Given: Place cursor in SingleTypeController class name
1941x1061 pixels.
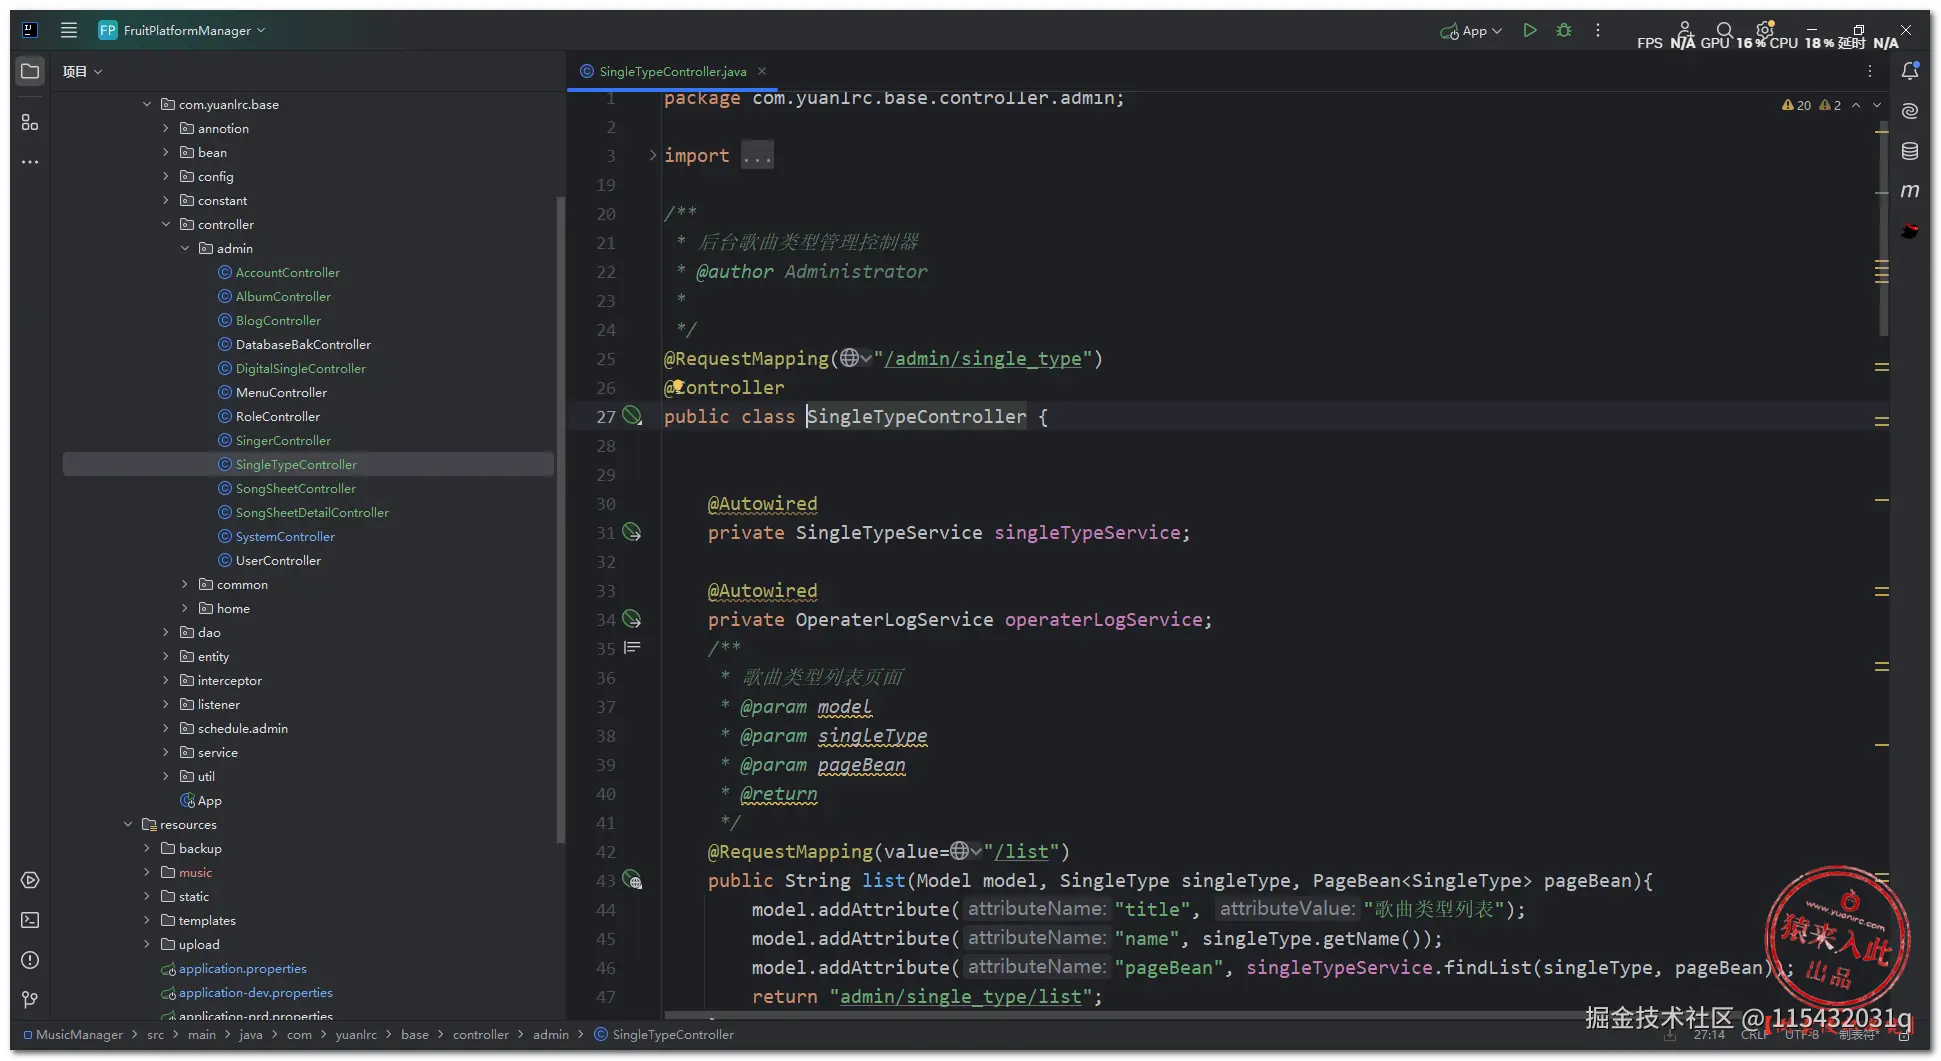Looking at the screenshot, I should (916, 416).
